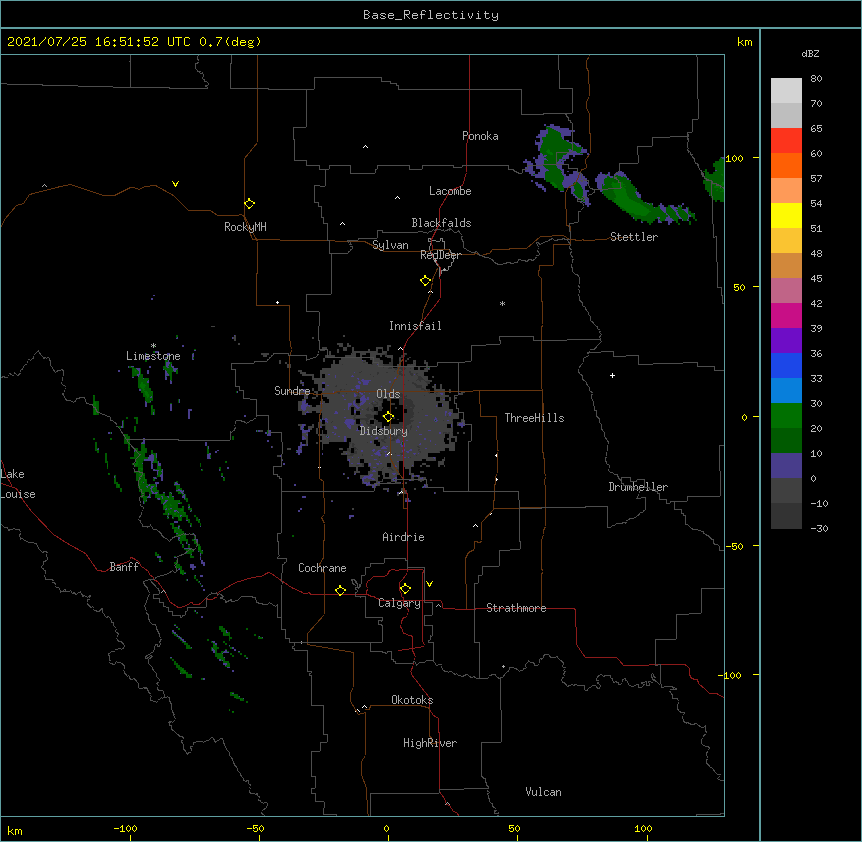Select the Lacombe city label
Viewport: 862px width, 842px height.
click(x=450, y=191)
